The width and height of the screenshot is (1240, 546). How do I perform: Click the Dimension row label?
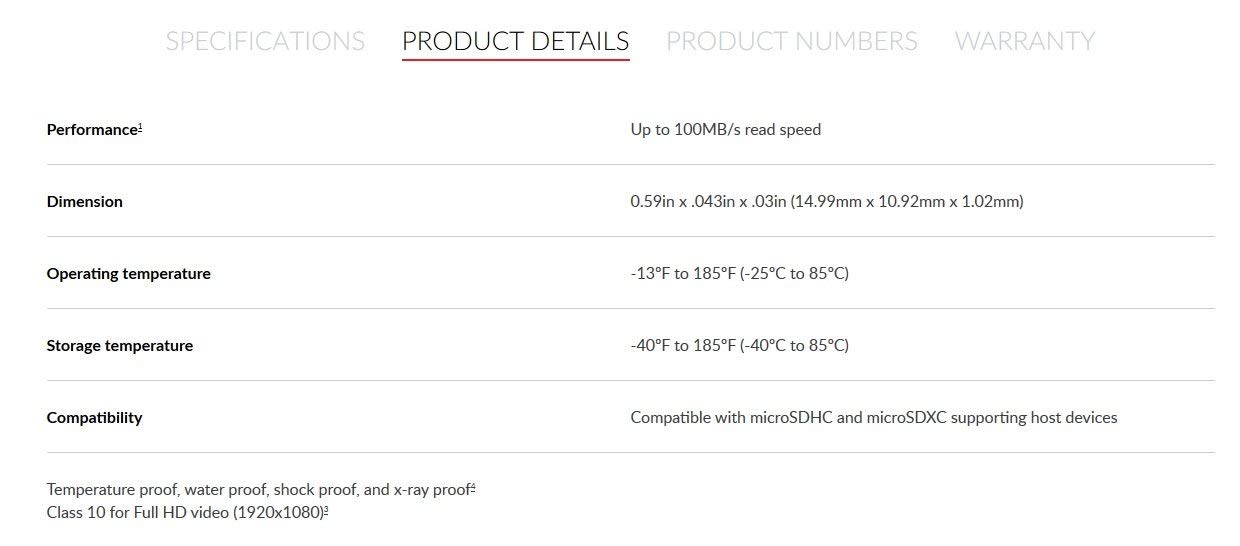[x=84, y=202]
